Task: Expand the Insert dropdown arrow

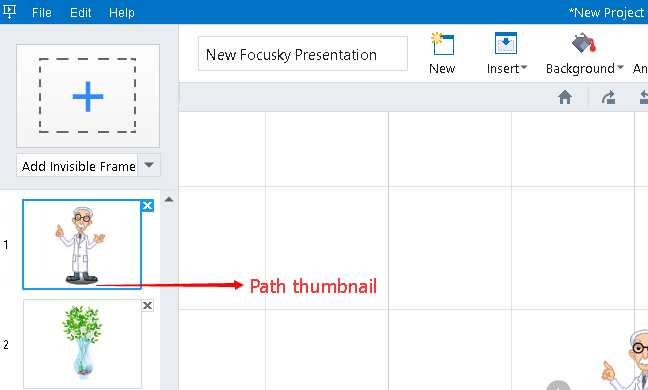Action: tap(524, 67)
